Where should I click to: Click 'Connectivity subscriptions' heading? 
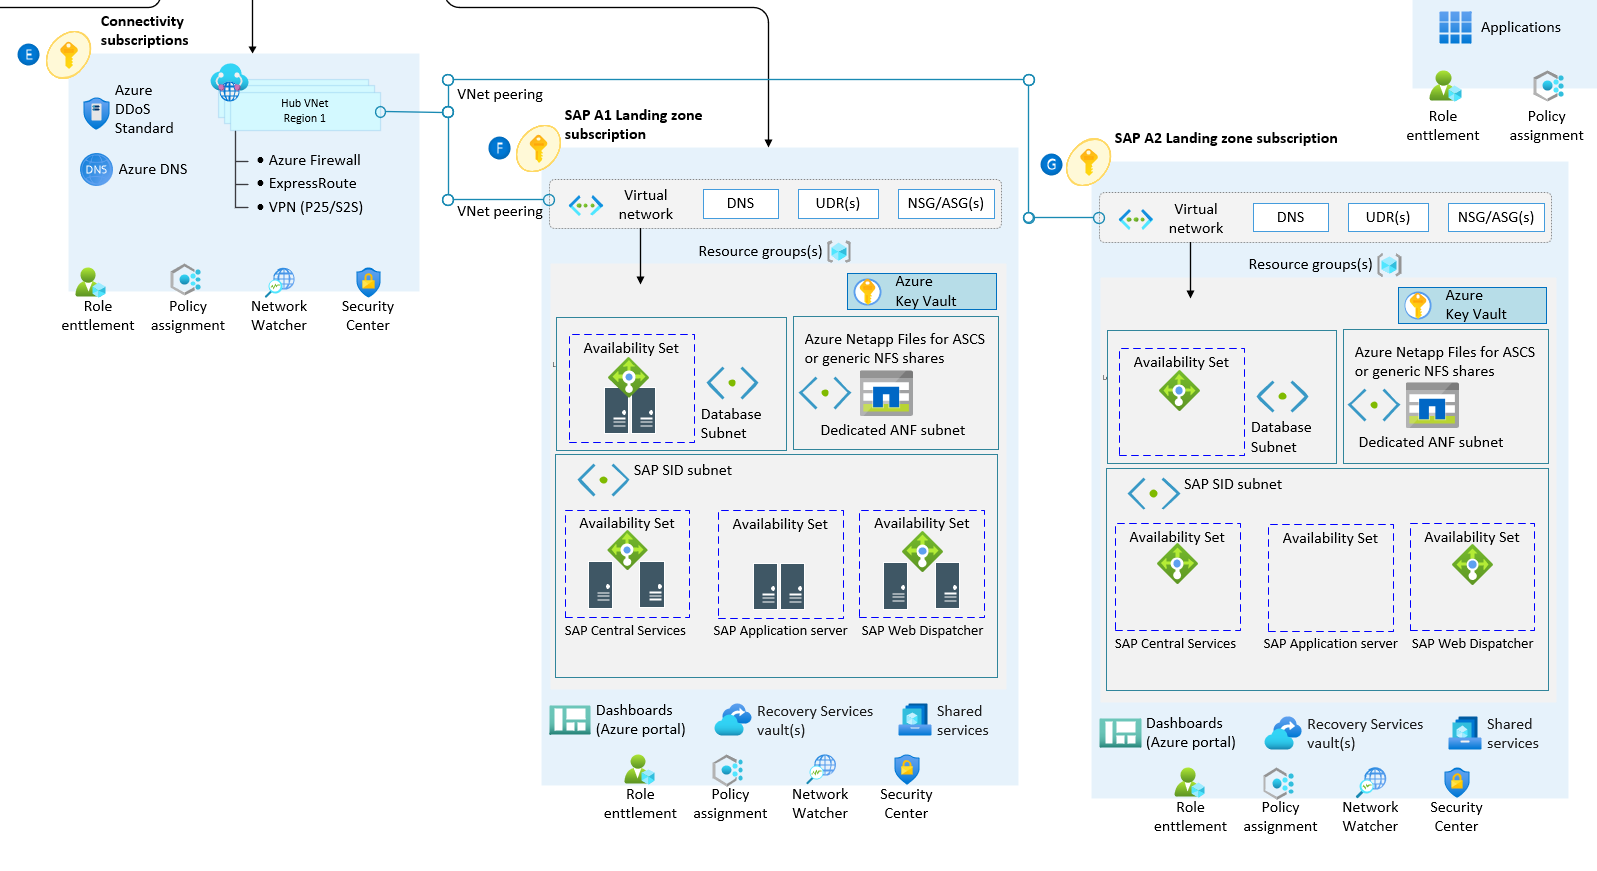[x=144, y=30]
